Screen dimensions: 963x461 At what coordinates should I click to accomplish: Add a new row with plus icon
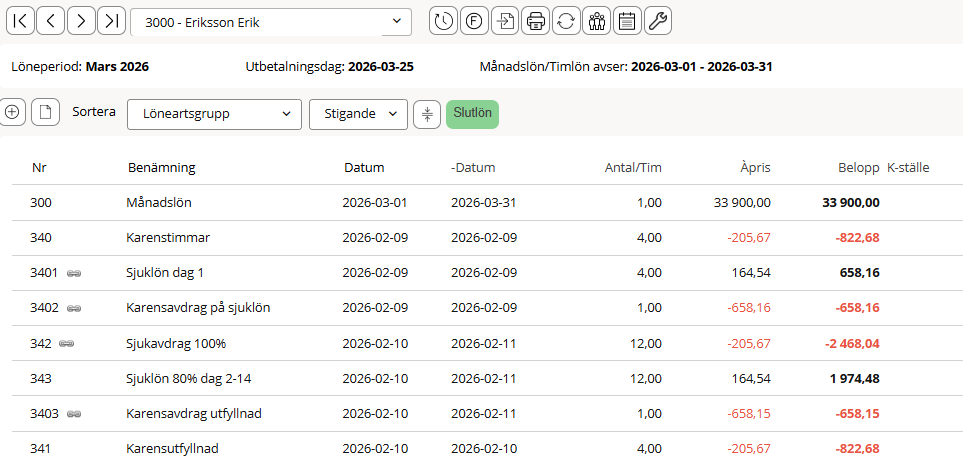tap(13, 113)
